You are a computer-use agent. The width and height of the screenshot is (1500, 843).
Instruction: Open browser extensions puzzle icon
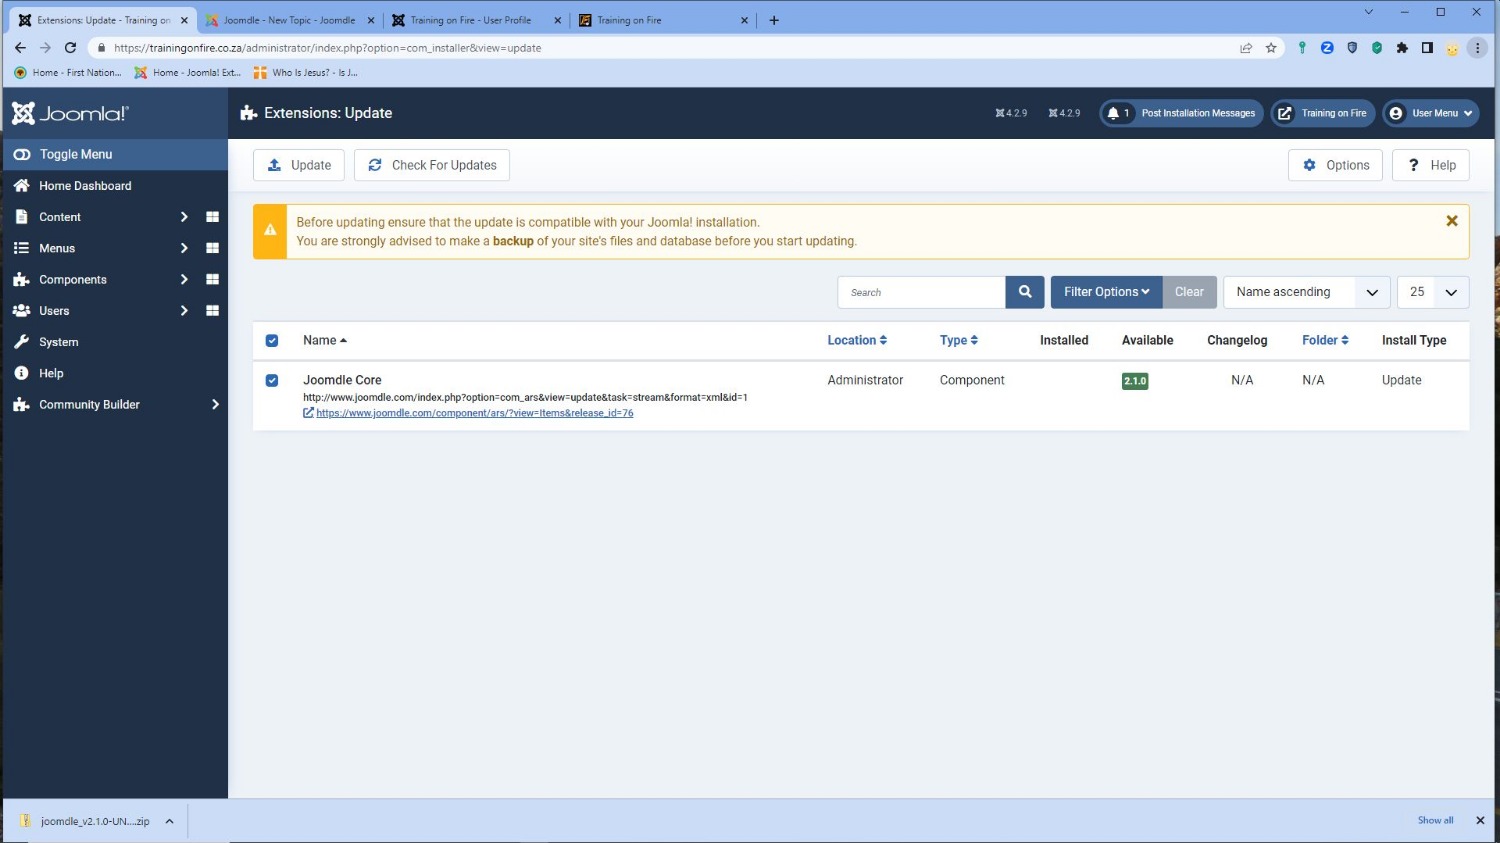(1402, 48)
